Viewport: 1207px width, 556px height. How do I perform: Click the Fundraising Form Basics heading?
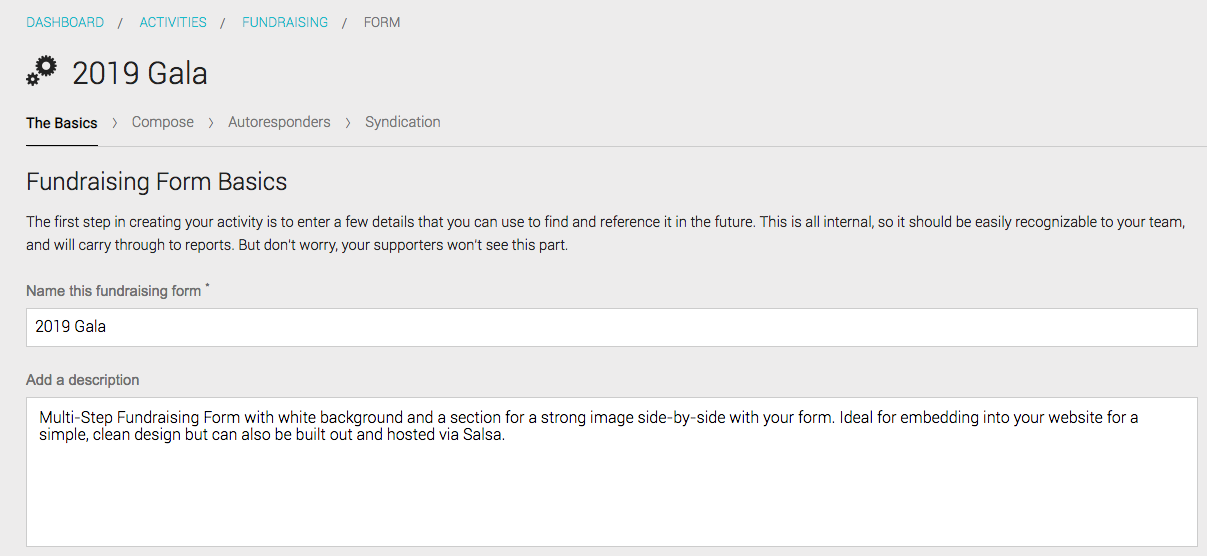click(157, 182)
